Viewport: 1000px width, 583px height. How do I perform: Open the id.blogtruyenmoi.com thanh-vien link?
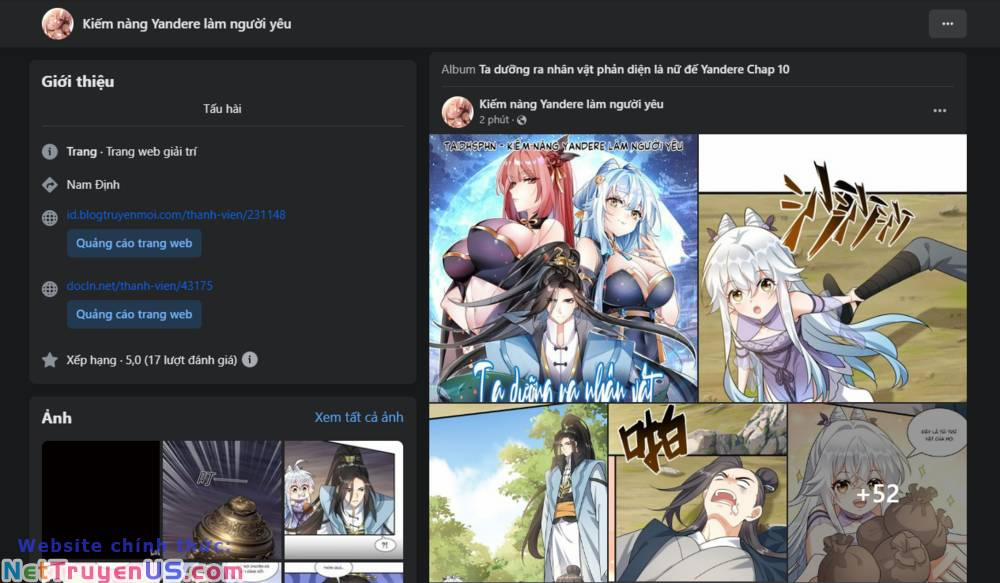click(176, 215)
